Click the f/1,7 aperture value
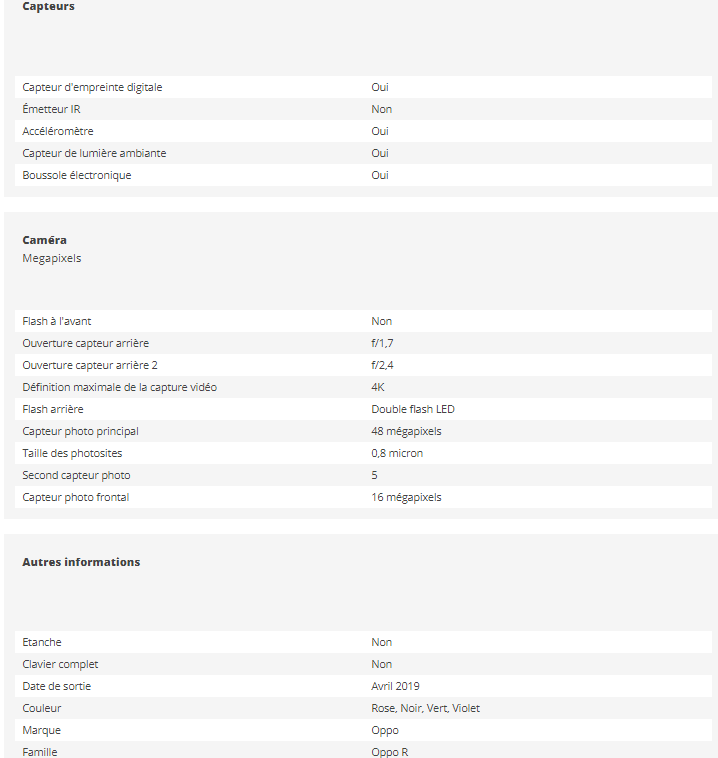The width and height of the screenshot is (718, 758). click(382, 343)
